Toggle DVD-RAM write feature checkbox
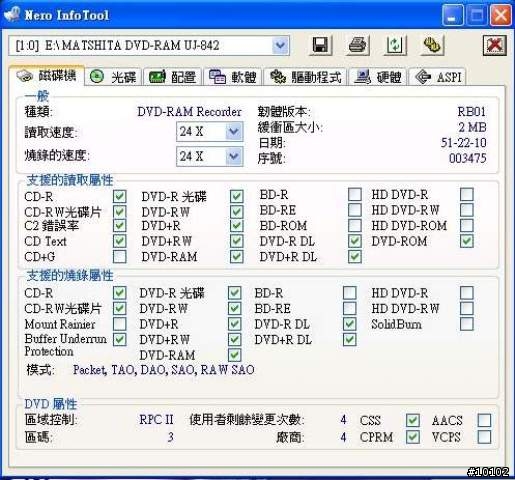Screen dimensions: 515x480 pyautogui.click(x=235, y=355)
